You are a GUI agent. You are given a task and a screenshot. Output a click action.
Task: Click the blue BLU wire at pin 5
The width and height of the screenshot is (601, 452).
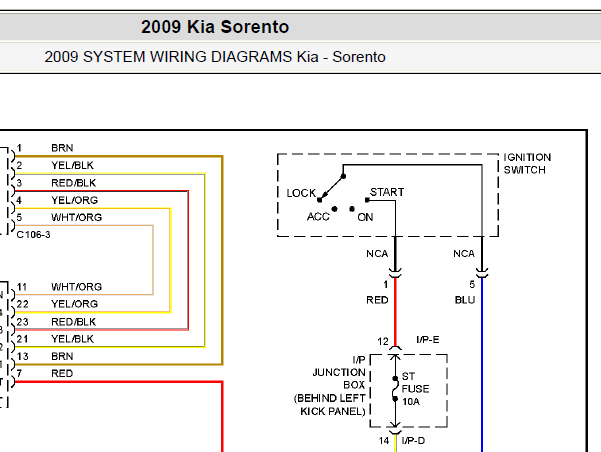tap(482, 364)
